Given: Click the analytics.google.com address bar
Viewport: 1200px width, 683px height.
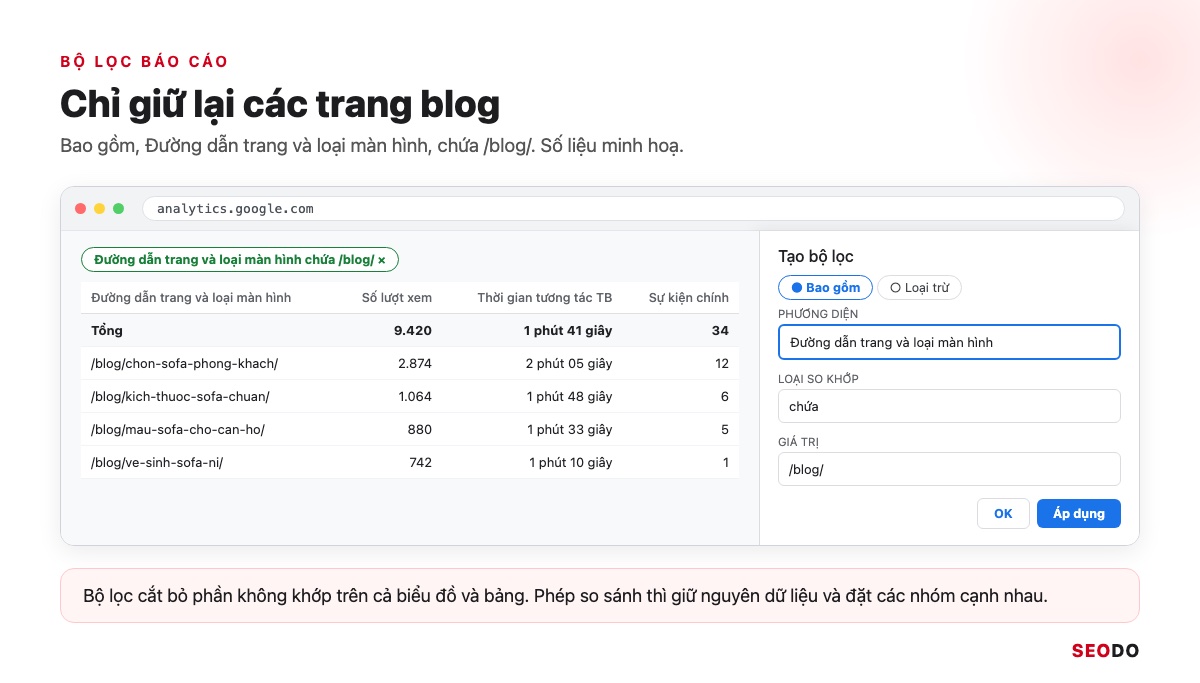Looking at the screenshot, I should coord(633,209).
